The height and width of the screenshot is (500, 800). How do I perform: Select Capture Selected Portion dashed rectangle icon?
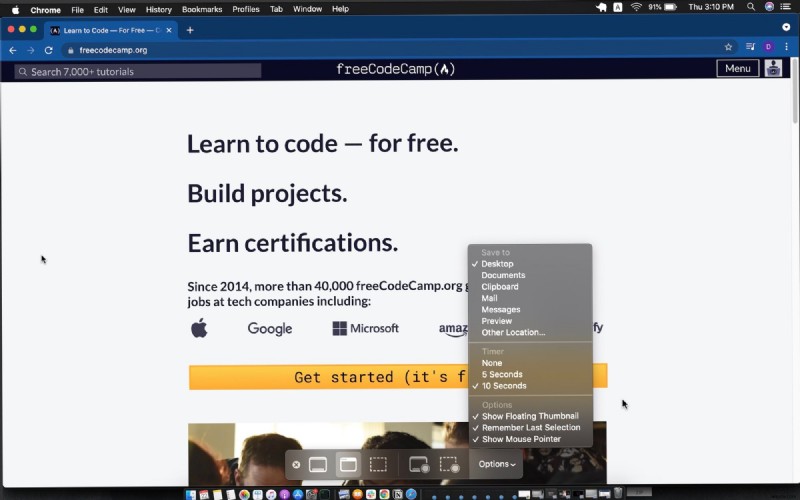(378, 465)
